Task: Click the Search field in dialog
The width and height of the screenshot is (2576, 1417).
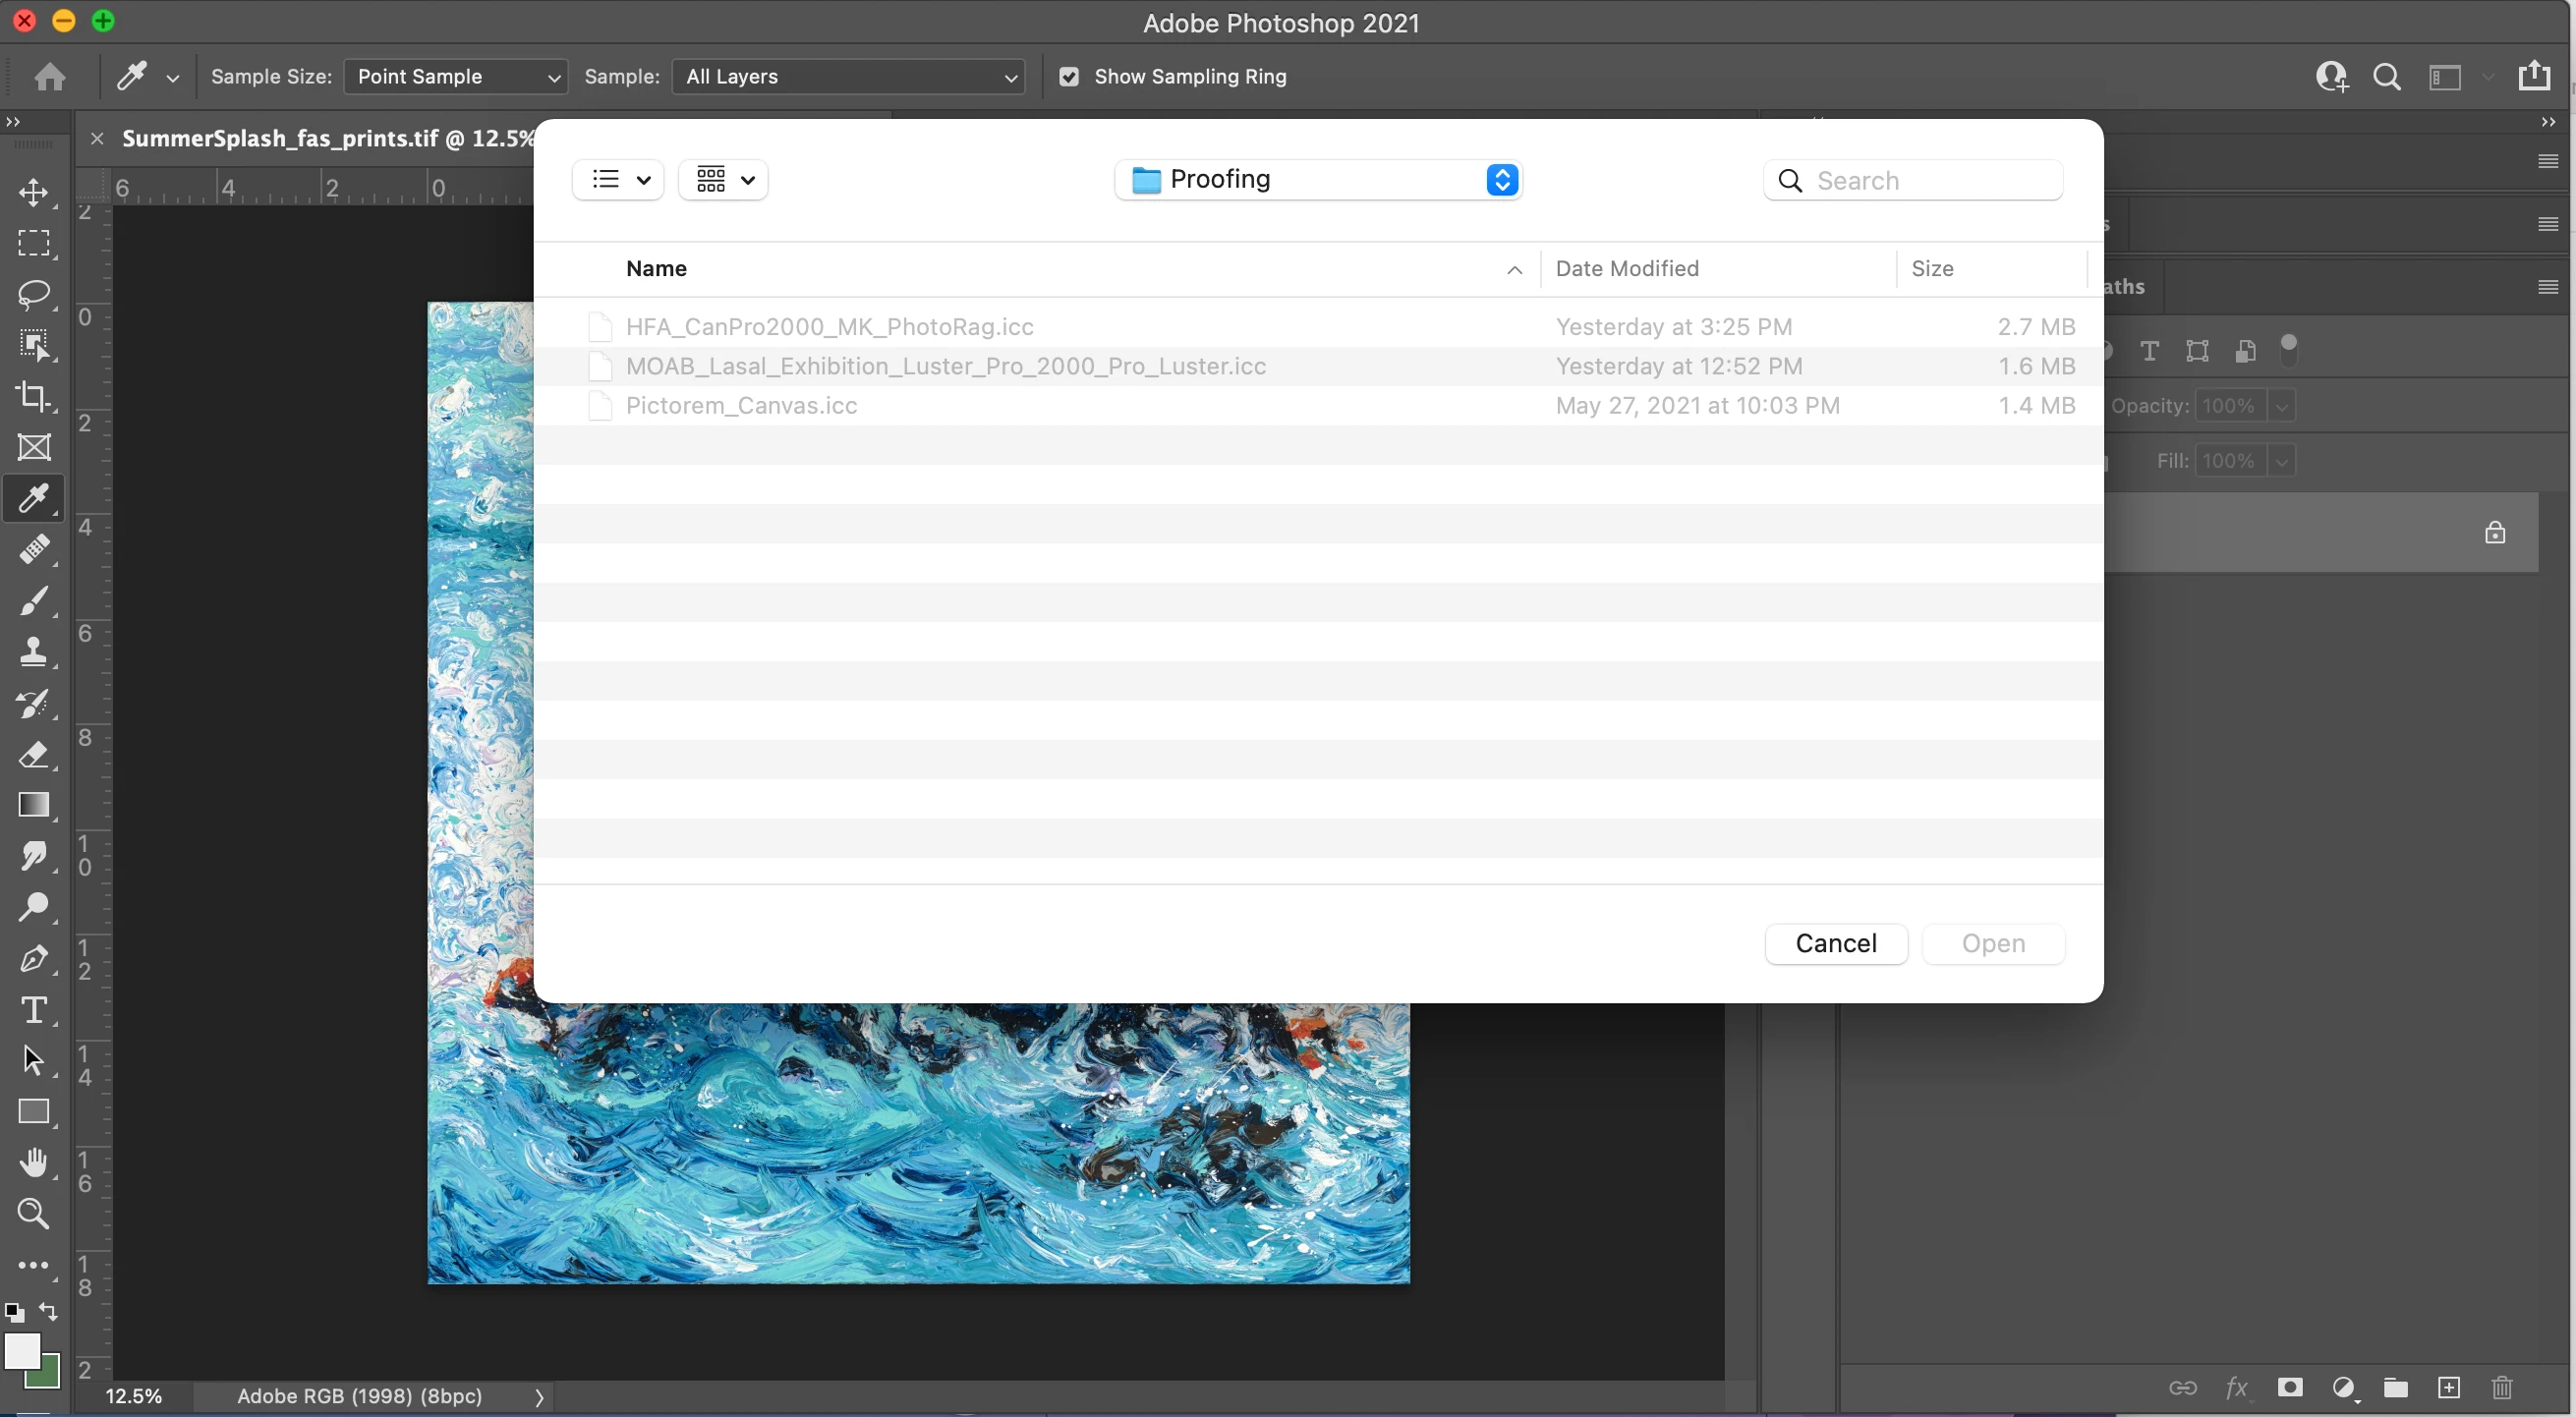Action: [x=1930, y=180]
